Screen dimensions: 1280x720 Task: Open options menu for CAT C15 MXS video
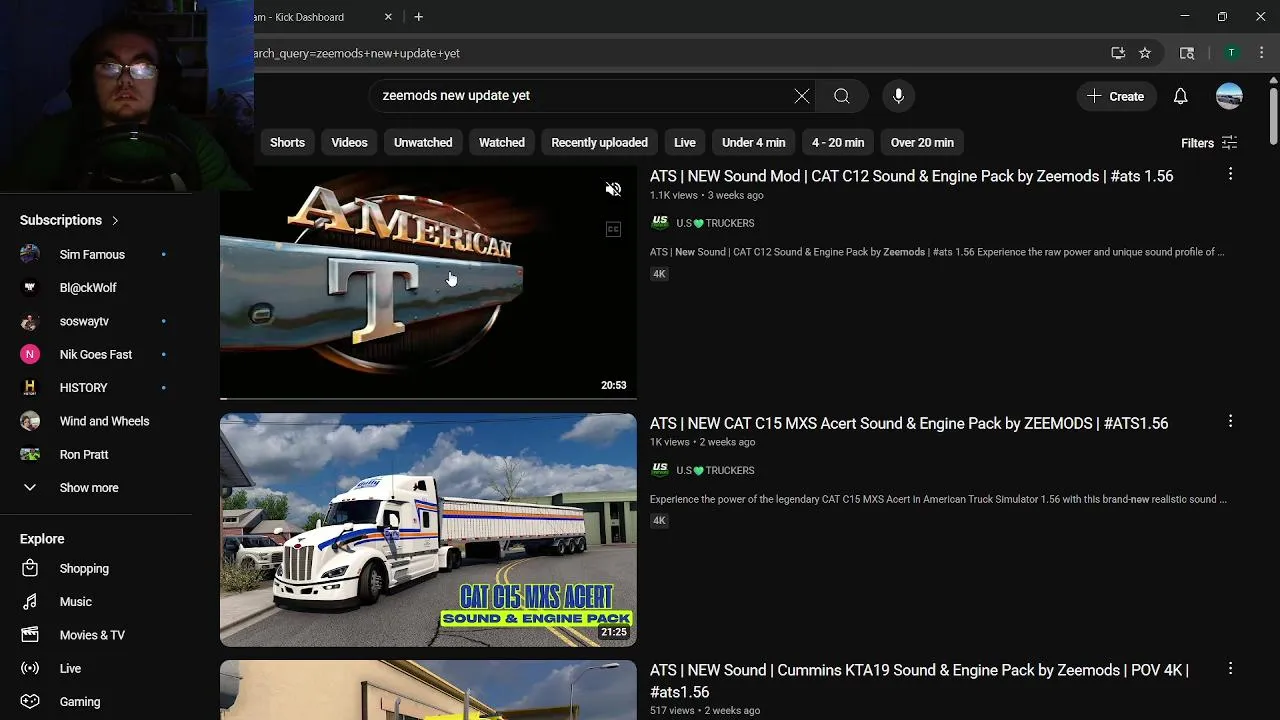coord(1230,421)
